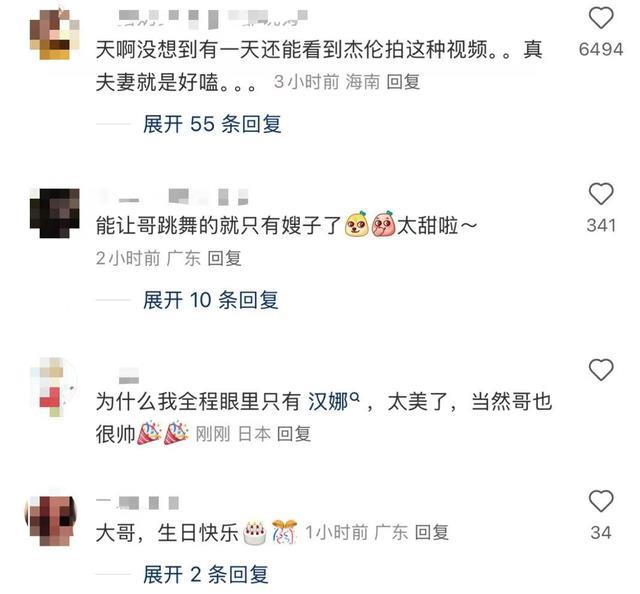Reply to the comment from 日本
The width and height of the screenshot is (640, 594).
293,434
